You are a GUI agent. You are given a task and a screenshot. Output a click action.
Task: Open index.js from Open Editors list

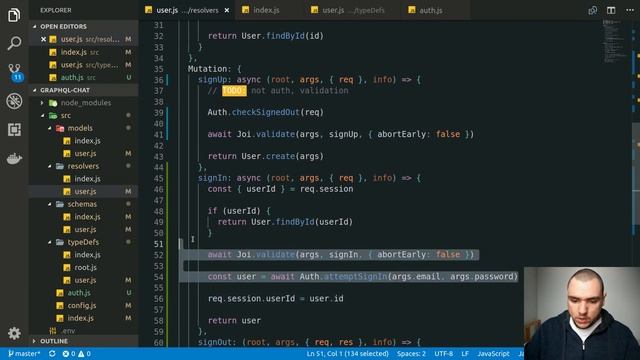click(x=84, y=52)
